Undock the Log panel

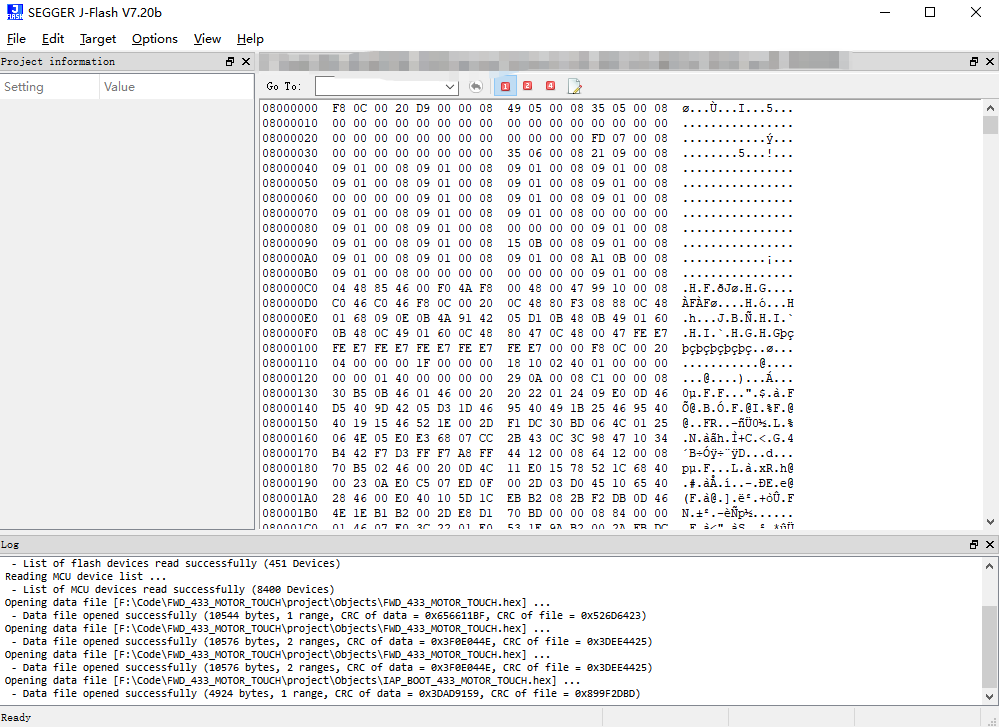point(974,544)
